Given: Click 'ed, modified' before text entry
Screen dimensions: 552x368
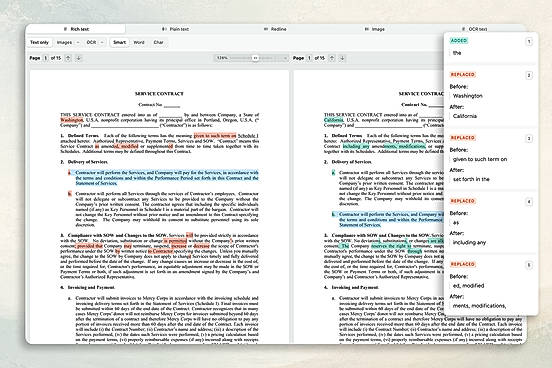Looking at the screenshot, I should pos(468,286).
